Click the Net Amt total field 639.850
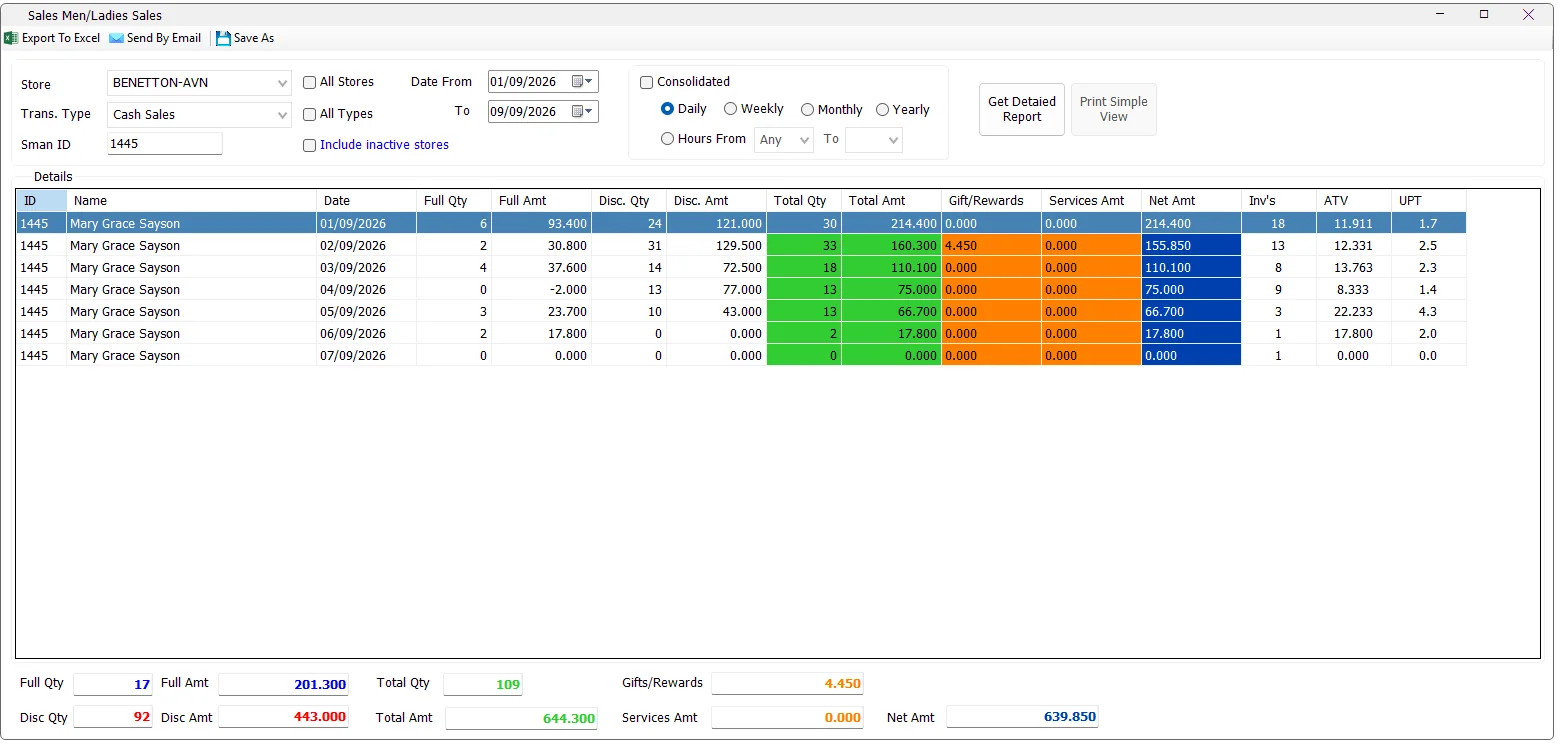Image resolution: width=1563 pixels, height=746 pixels. (x=1023, y=717)
